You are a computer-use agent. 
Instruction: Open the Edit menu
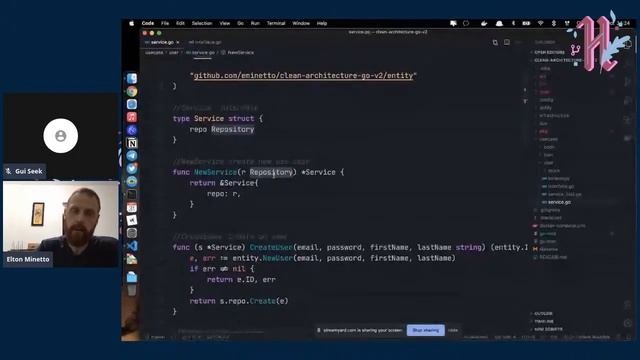[x=180, y=23]
